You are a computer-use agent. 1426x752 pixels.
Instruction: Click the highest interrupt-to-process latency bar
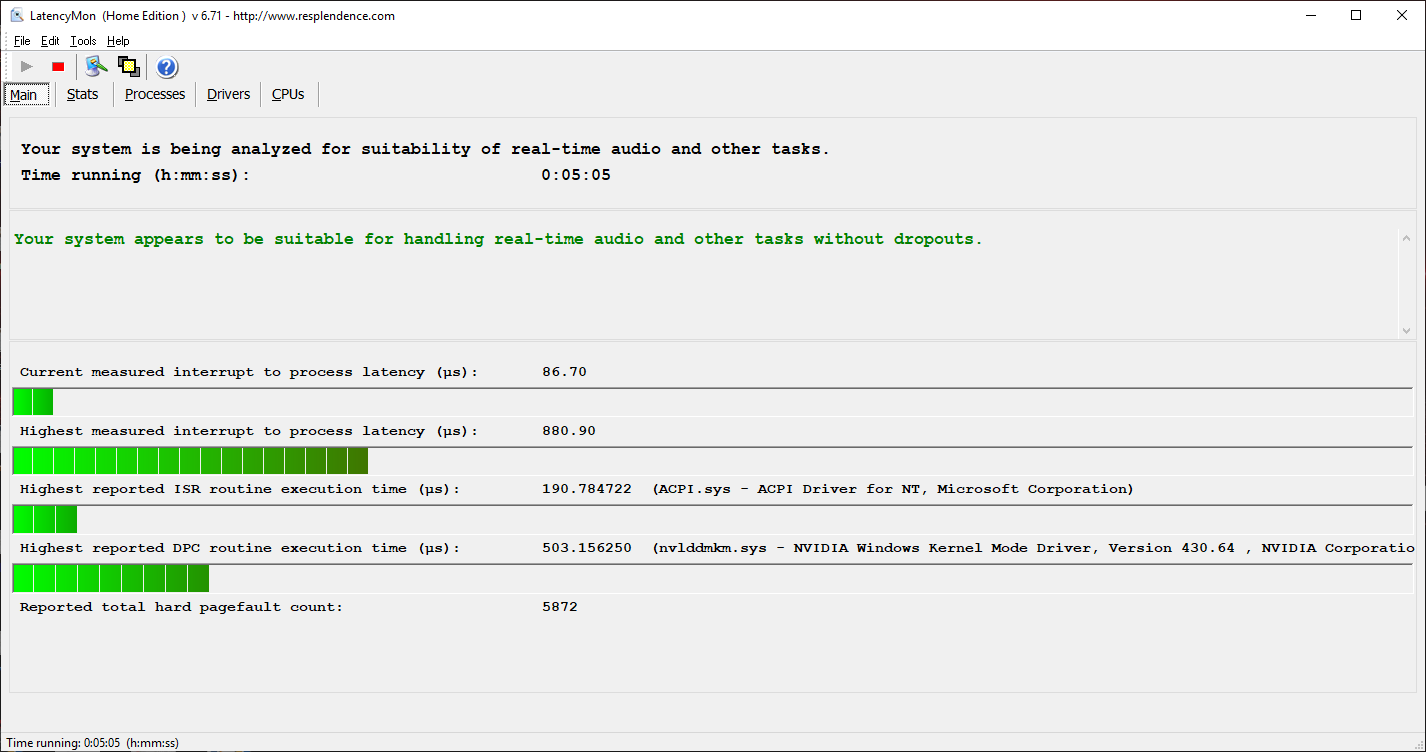(713, 461)
